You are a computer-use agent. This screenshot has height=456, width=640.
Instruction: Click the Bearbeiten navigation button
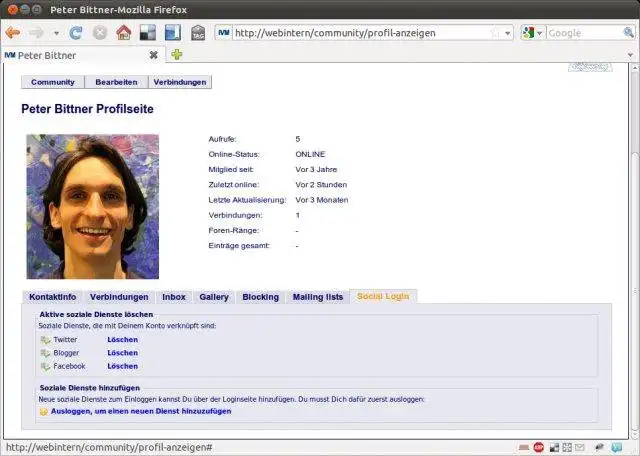coord(116,82)
